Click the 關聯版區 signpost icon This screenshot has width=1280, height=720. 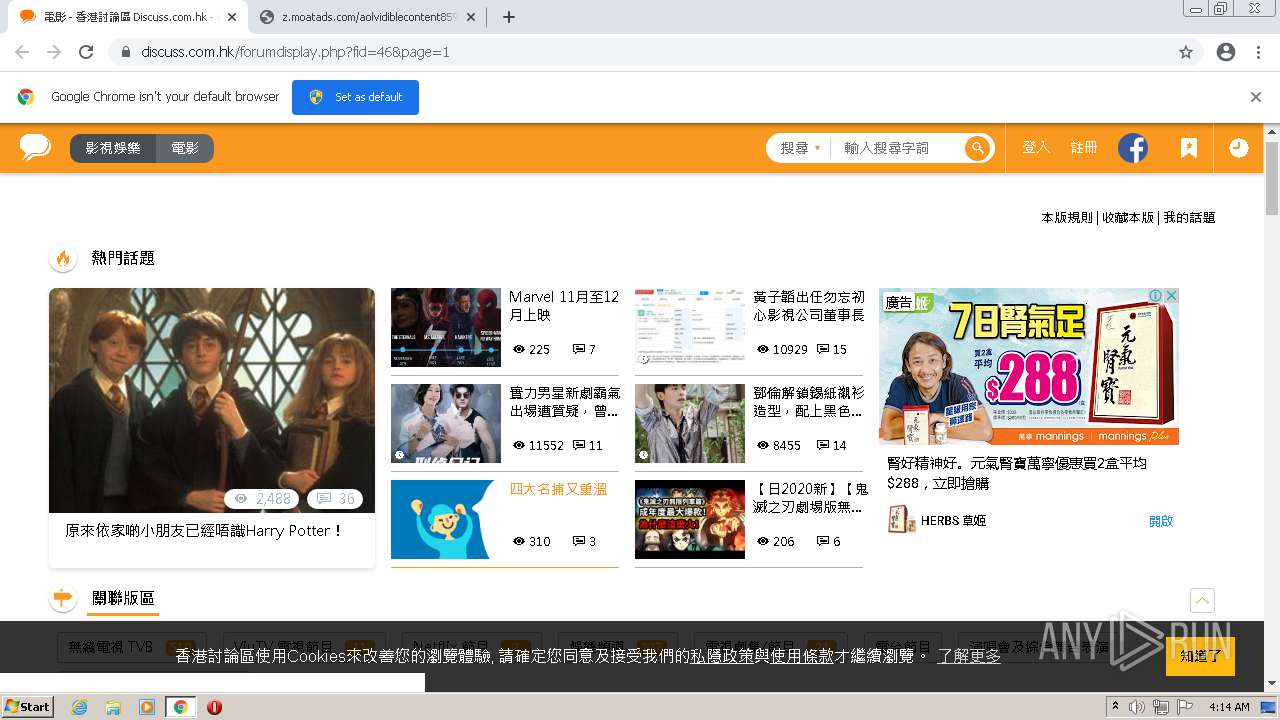click(x=63, y=598)
